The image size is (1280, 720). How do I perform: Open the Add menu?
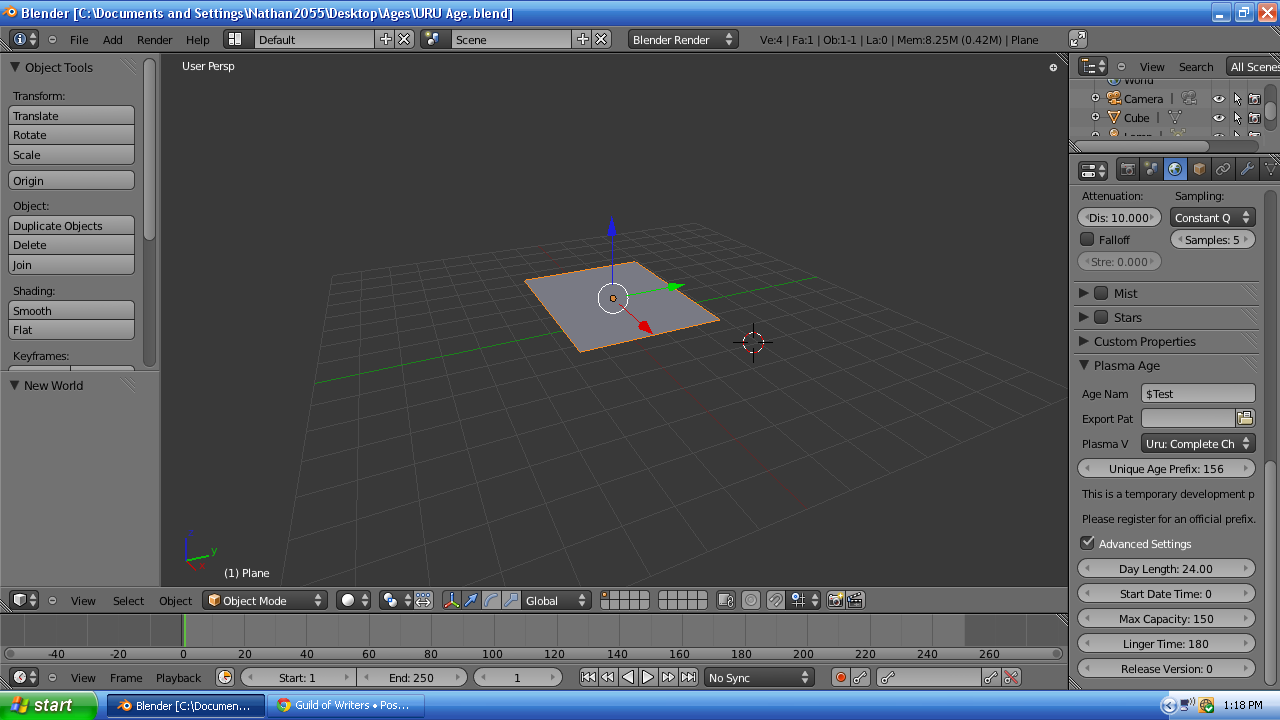[x=113, y=40]
